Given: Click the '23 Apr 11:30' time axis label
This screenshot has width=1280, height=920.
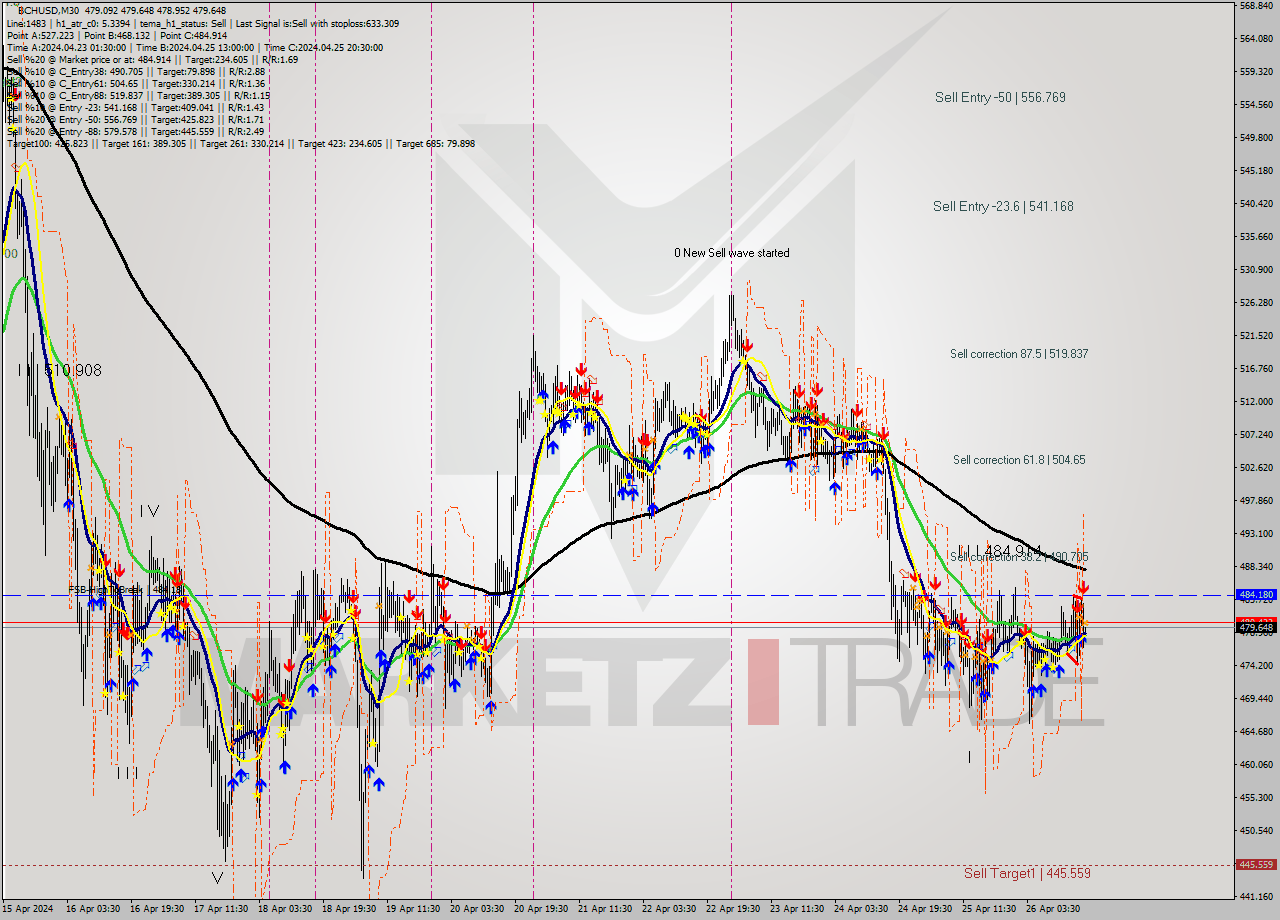Looking at the screenshot, I should 797,909.
